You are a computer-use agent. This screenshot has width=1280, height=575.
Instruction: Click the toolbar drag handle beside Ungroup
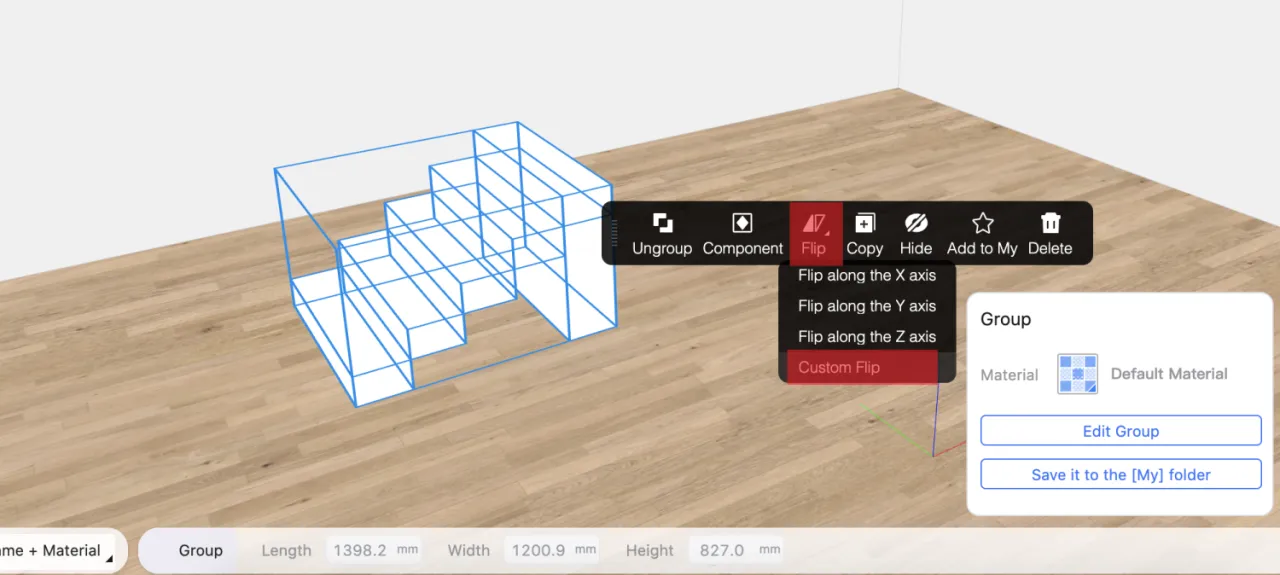(614, 233)
